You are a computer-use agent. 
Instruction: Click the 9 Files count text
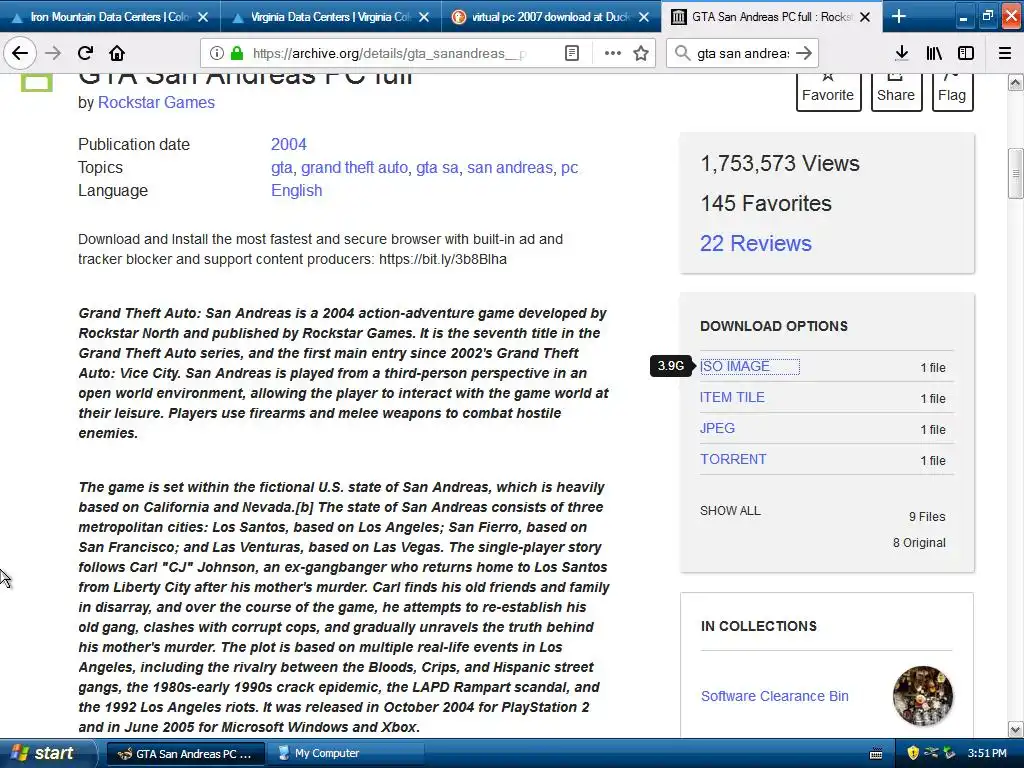pyautogui.click(x=927, y=517)
